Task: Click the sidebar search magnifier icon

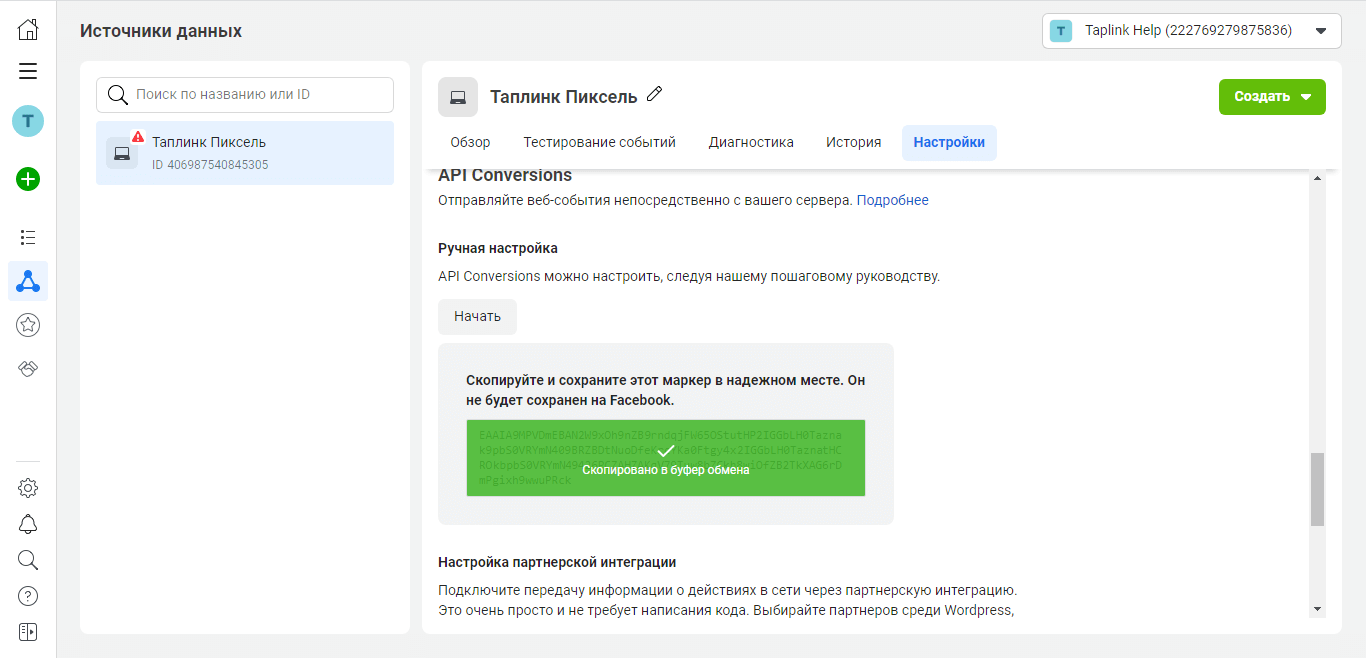Action: 28,560
